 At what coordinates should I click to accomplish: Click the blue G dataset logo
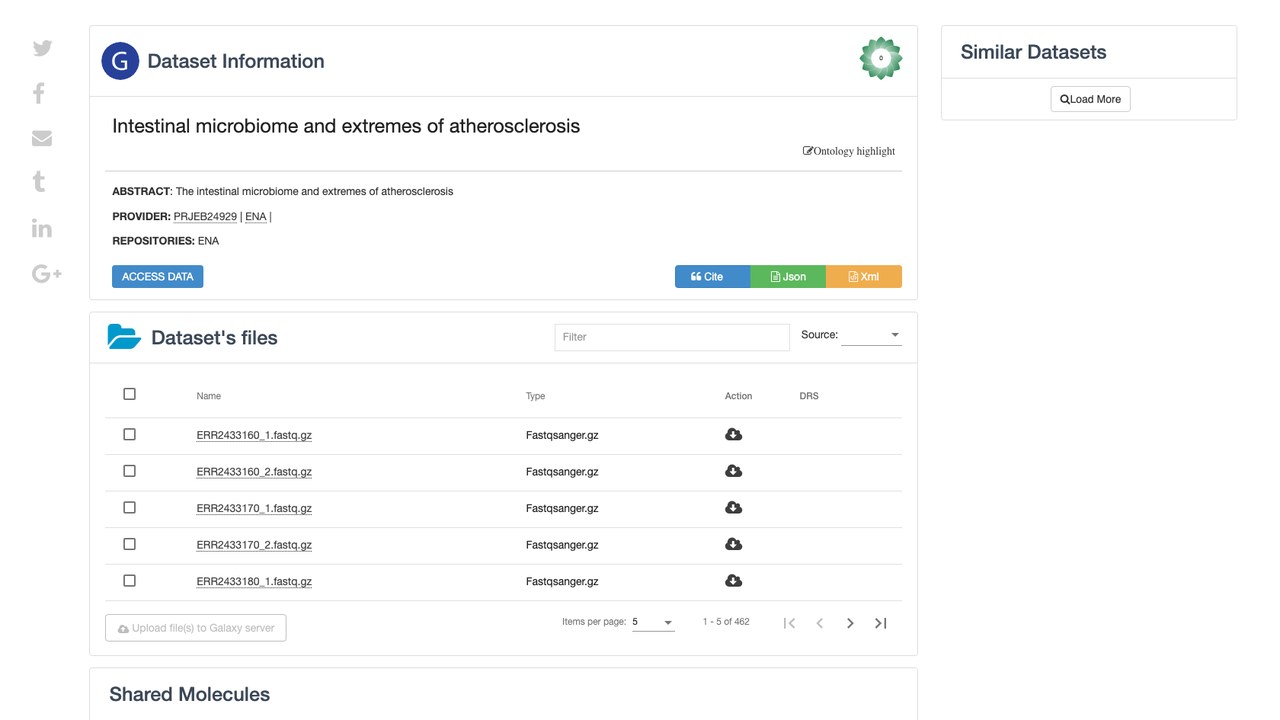coord(120,61)
